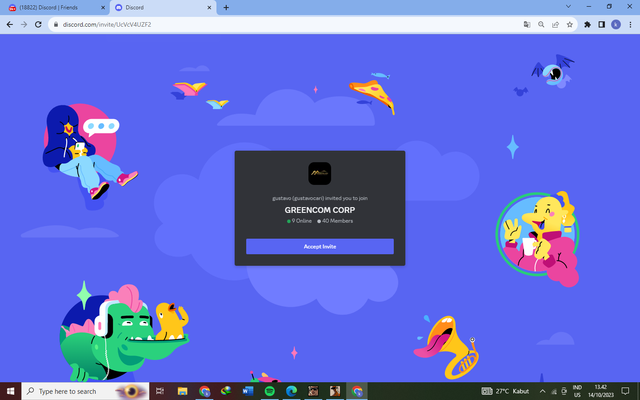
Task: Launch Microsoft Word from the taskbar
Action: [248, 391]
